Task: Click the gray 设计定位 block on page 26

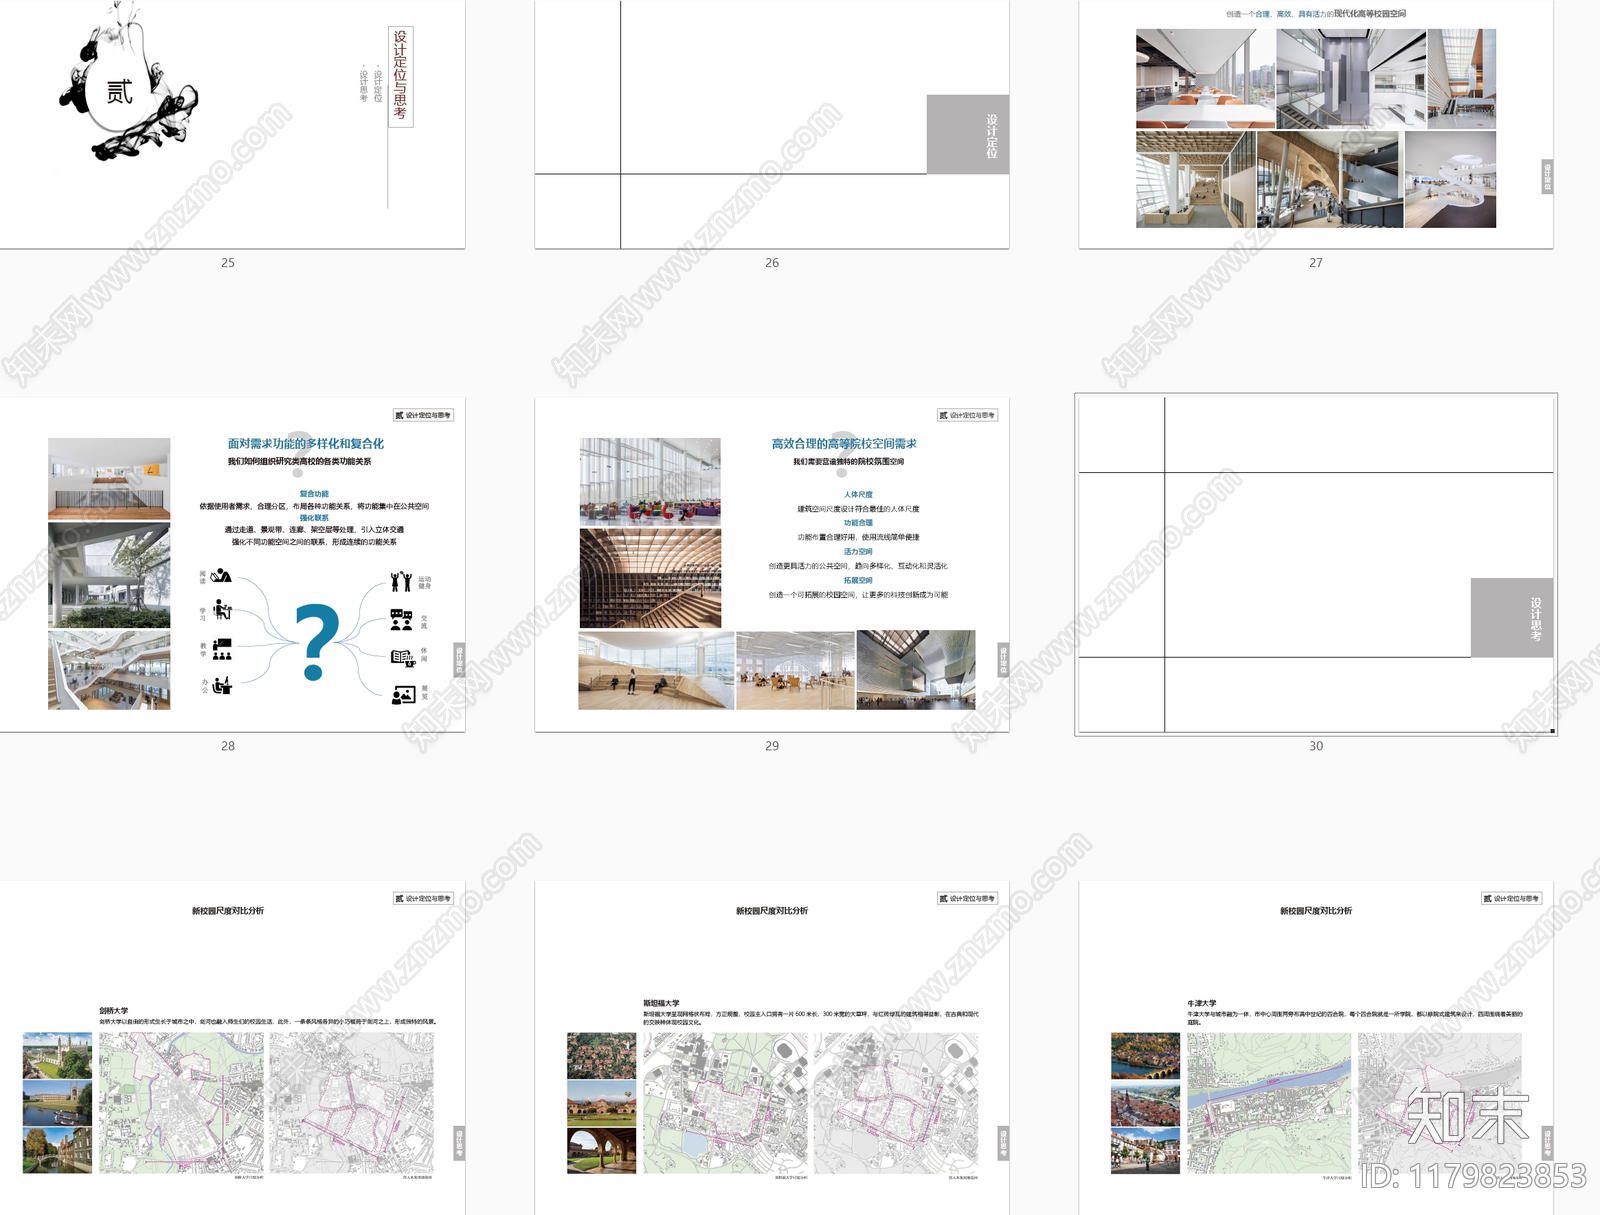Action: 967,134
